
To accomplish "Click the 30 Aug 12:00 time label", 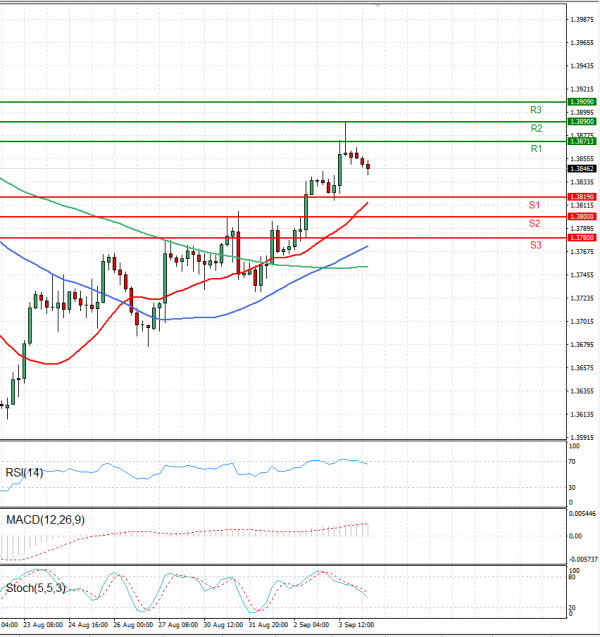I will tap(223, 624).
